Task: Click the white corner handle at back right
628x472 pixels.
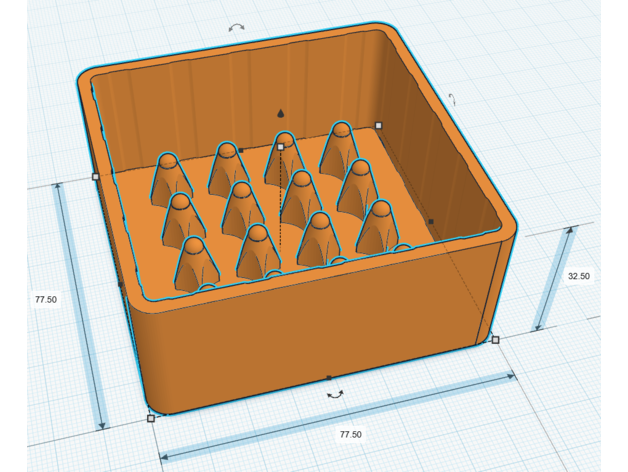Action: coord(378,125)
